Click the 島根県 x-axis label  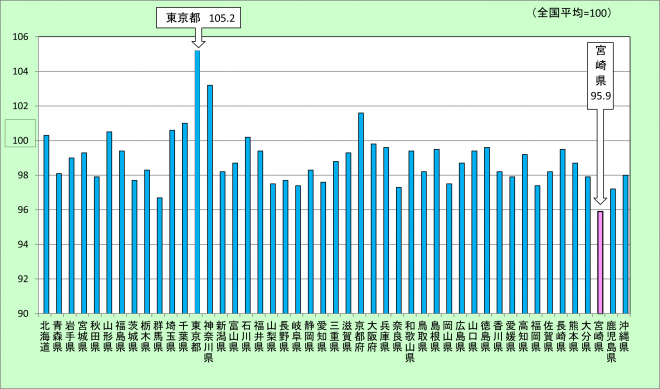point(436,336)
